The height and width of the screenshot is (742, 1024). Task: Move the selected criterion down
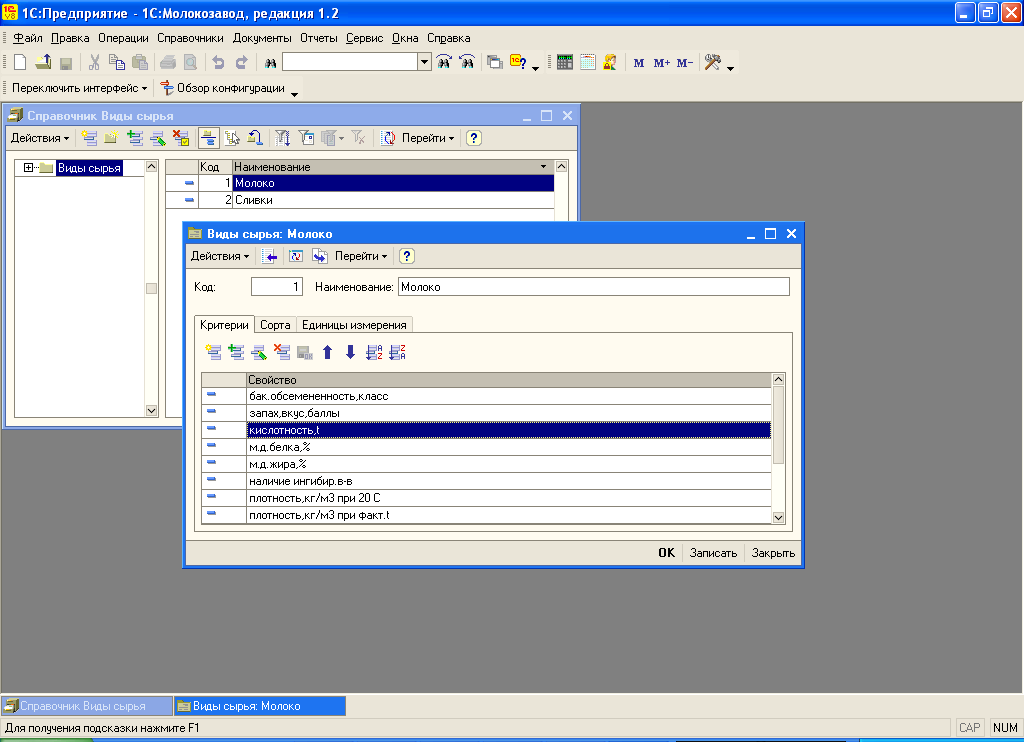[x=351, y=353]
